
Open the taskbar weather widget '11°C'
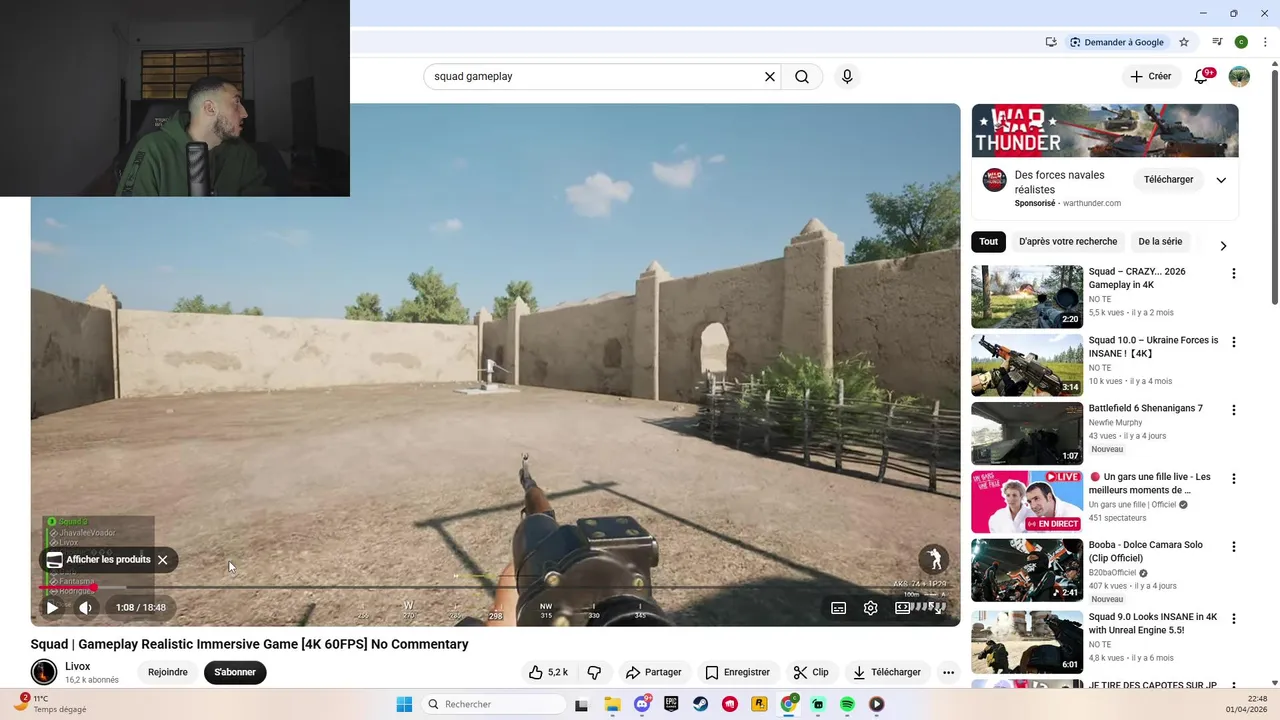point(50,704)
